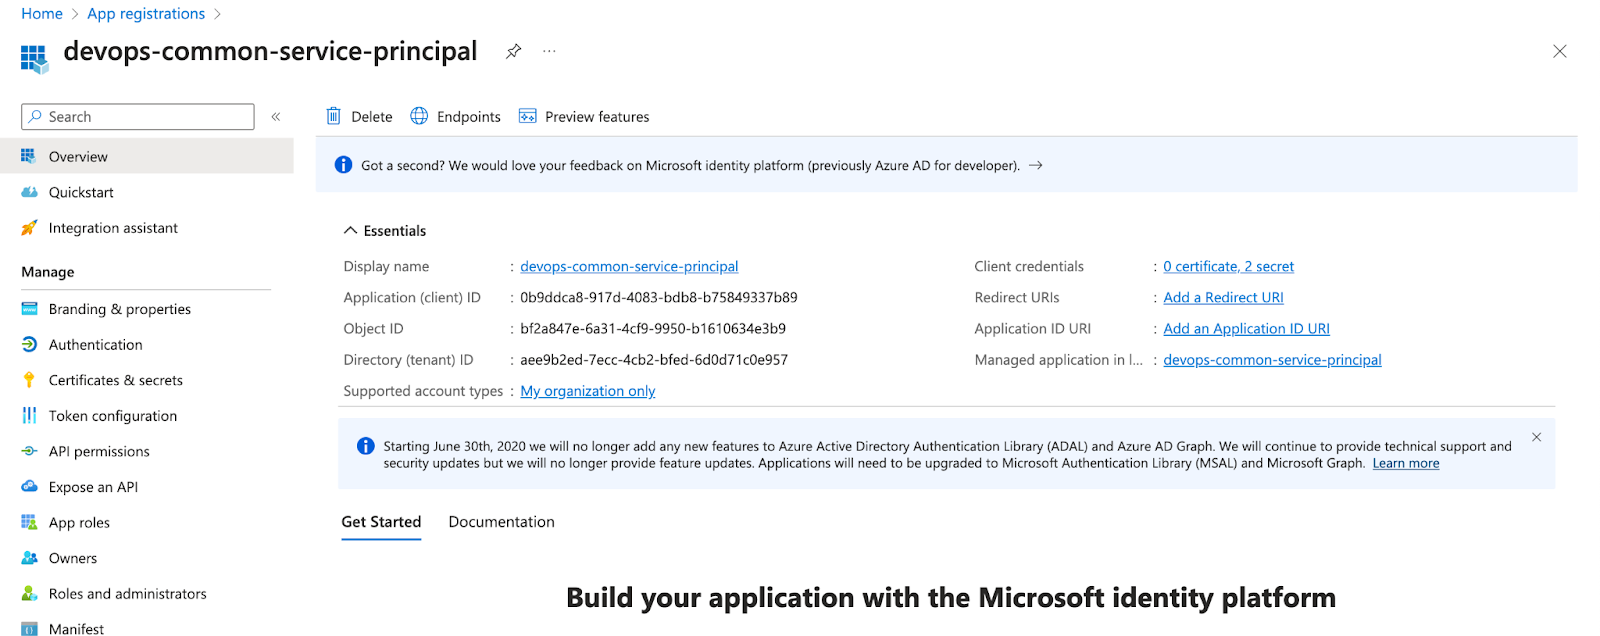Select the App roles icon
Viewport: 1600px width, 636px height.
(29, 522)
